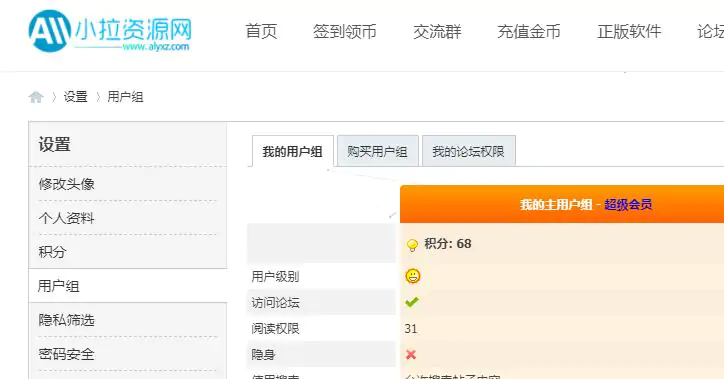
Task: Click the 设置 sidebar heading
Action: pos(54,144)
